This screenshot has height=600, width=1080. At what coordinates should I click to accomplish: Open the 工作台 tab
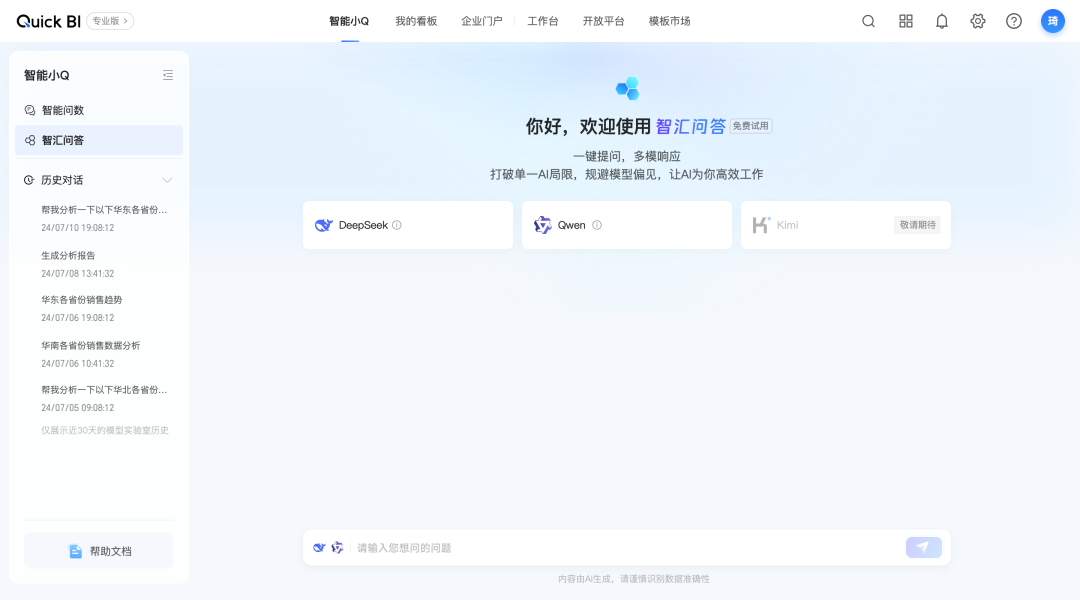(x=543, y=21)
